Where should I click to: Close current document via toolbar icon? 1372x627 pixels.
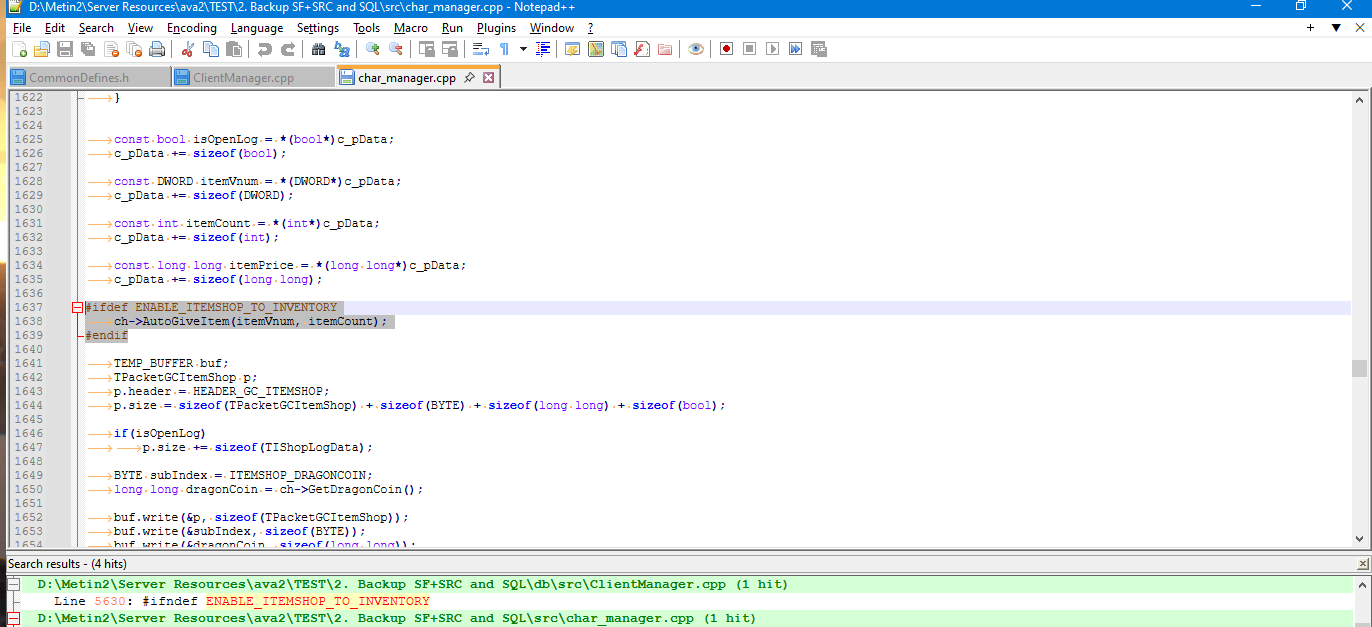point(111,49)
